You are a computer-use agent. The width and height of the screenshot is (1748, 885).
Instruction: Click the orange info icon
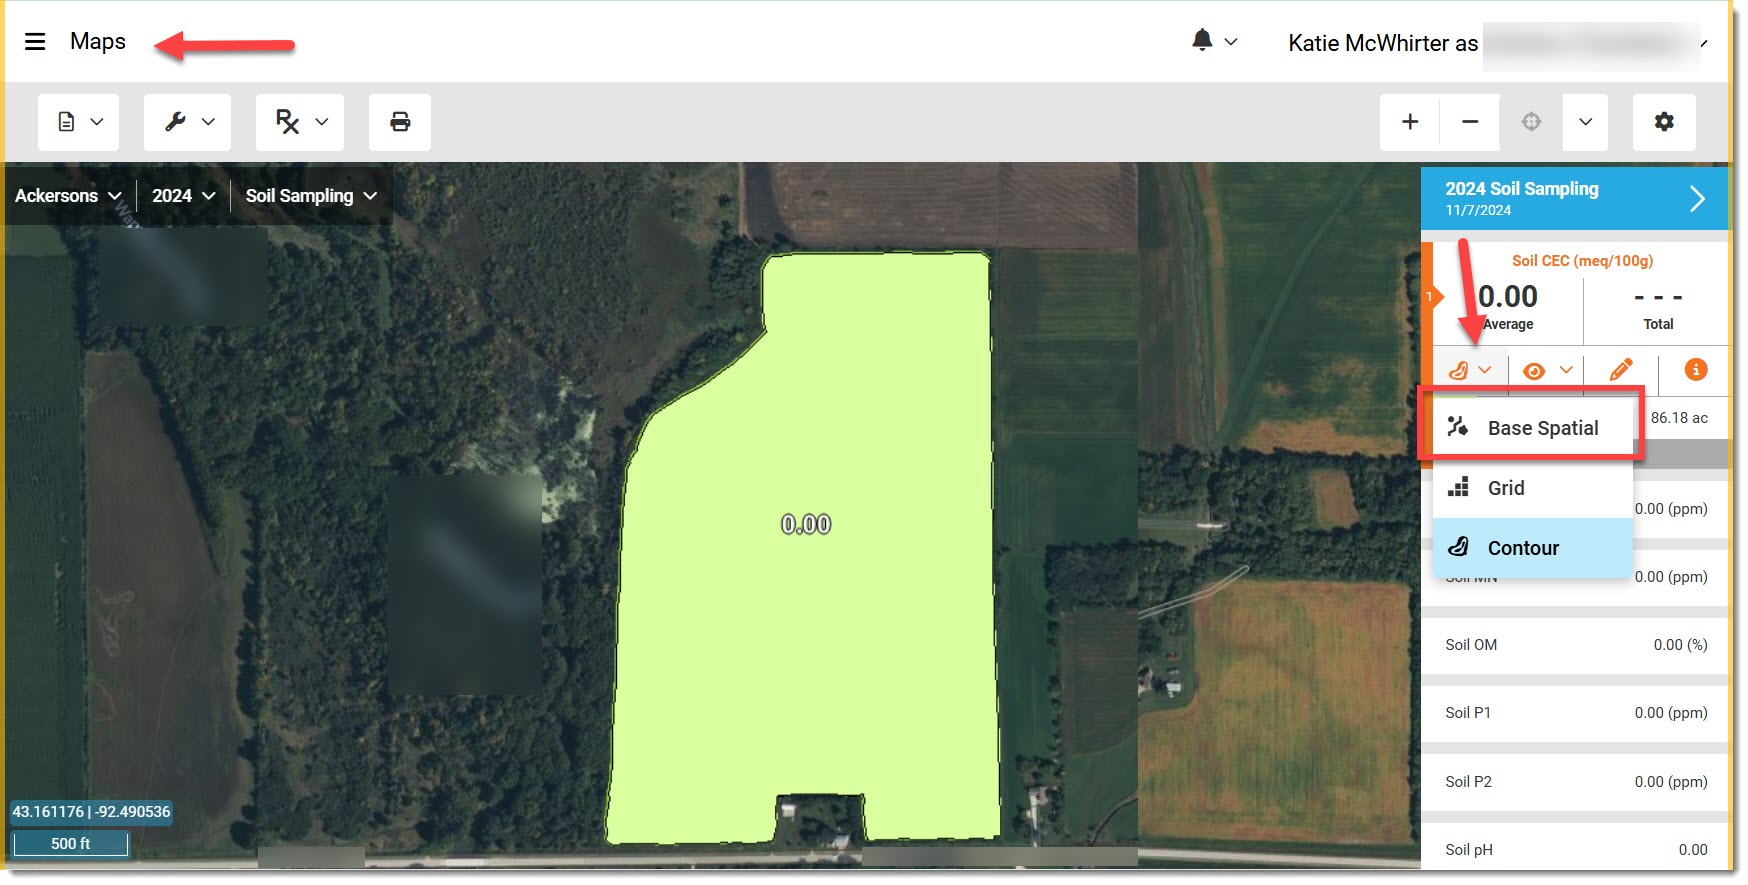pyautogui.click(x=1696, y=369)
